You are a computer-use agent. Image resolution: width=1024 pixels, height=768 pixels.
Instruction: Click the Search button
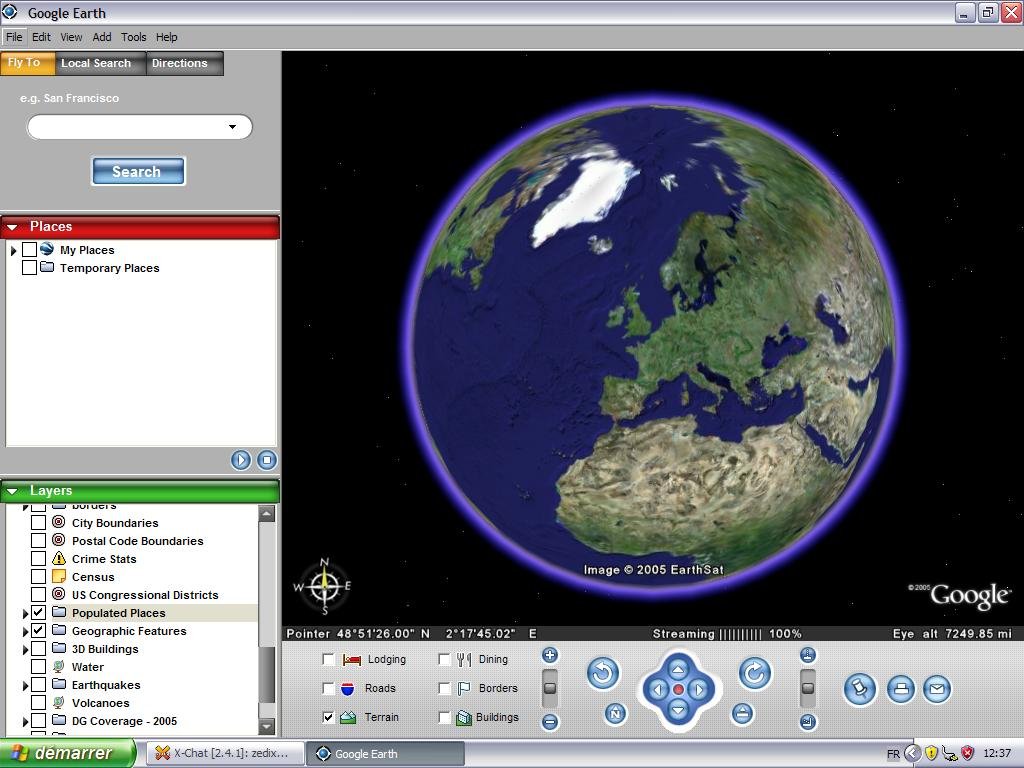pyautogui.click(x=138, y=171)
